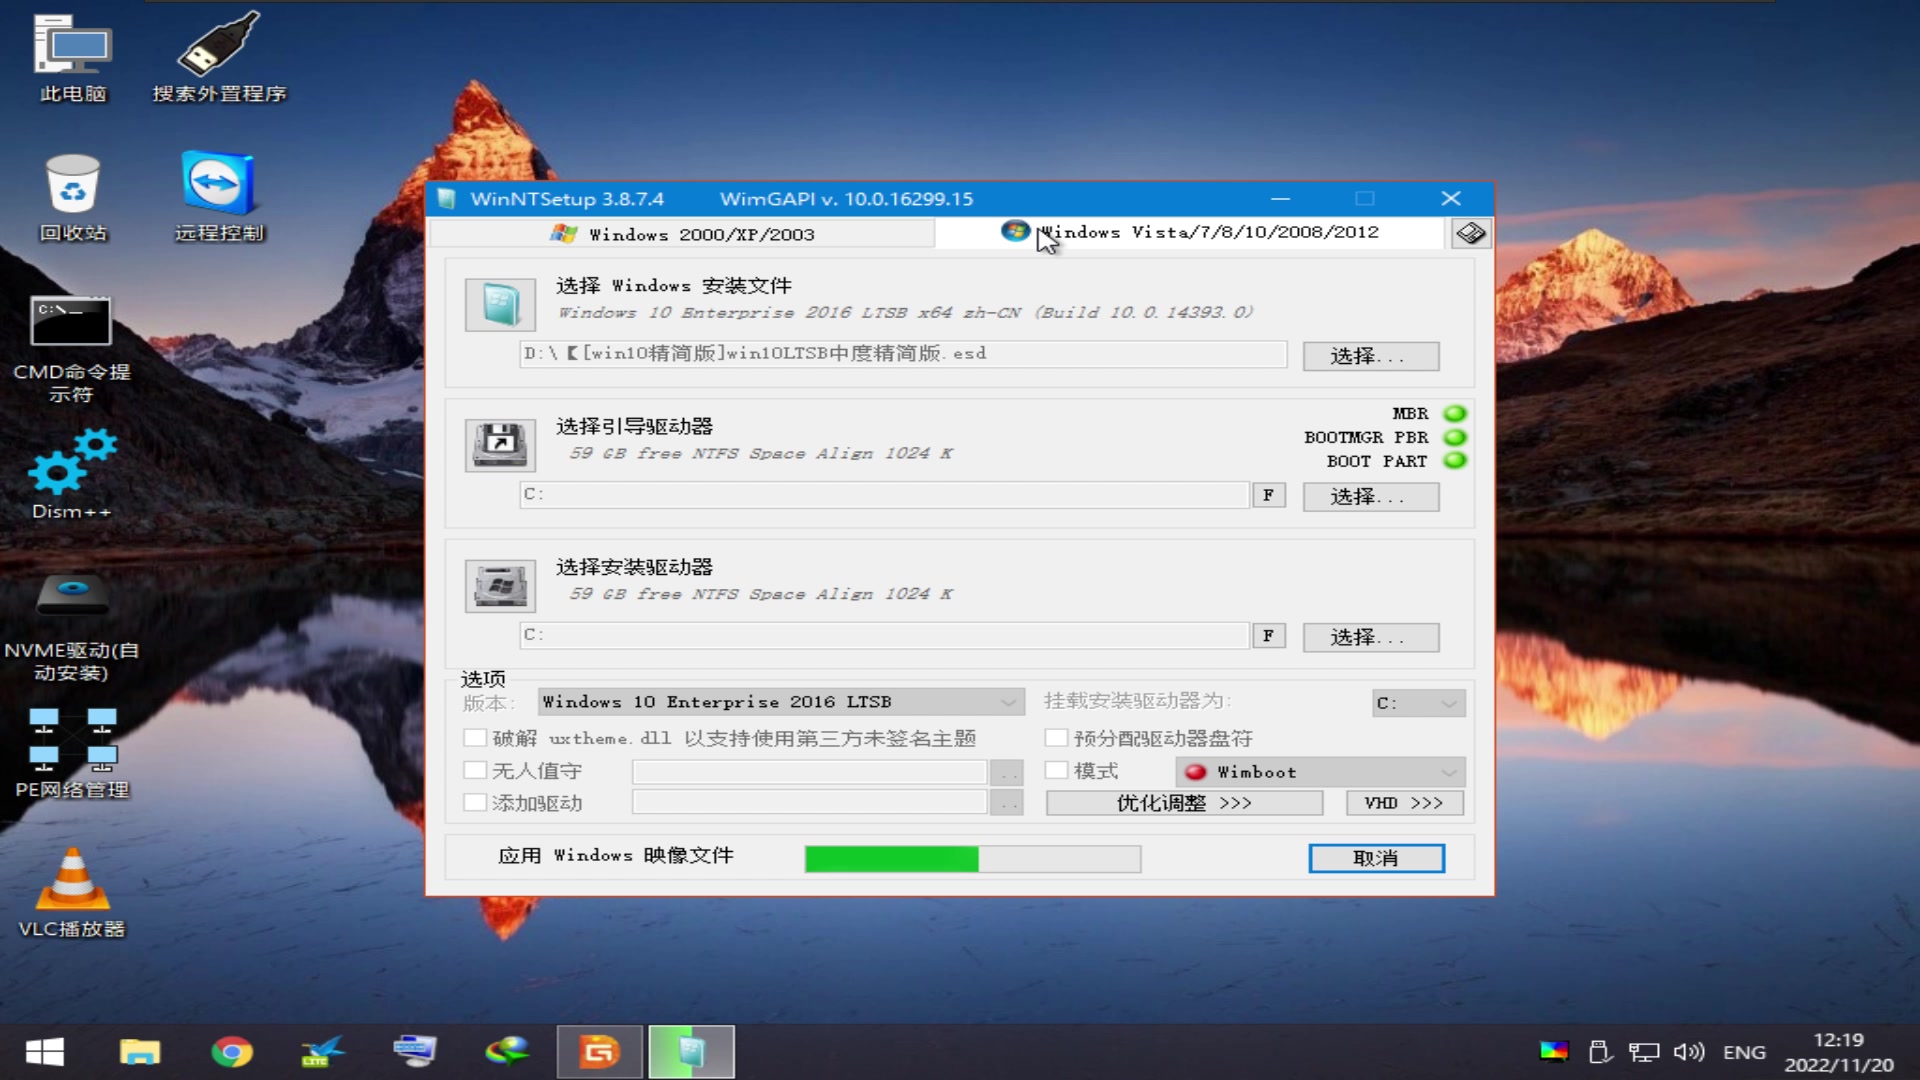Click 选择 for boot drive
This screenshot has height=1080, width=1920.
click(x=1370, y=497)
